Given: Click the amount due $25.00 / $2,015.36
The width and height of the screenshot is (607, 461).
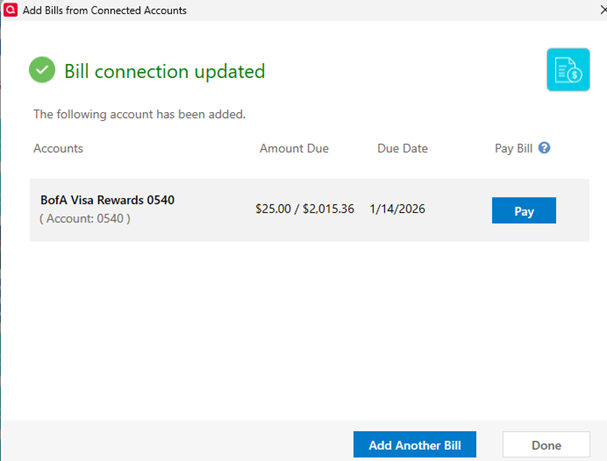Looking at the screenshot, I should pos(304,209).
